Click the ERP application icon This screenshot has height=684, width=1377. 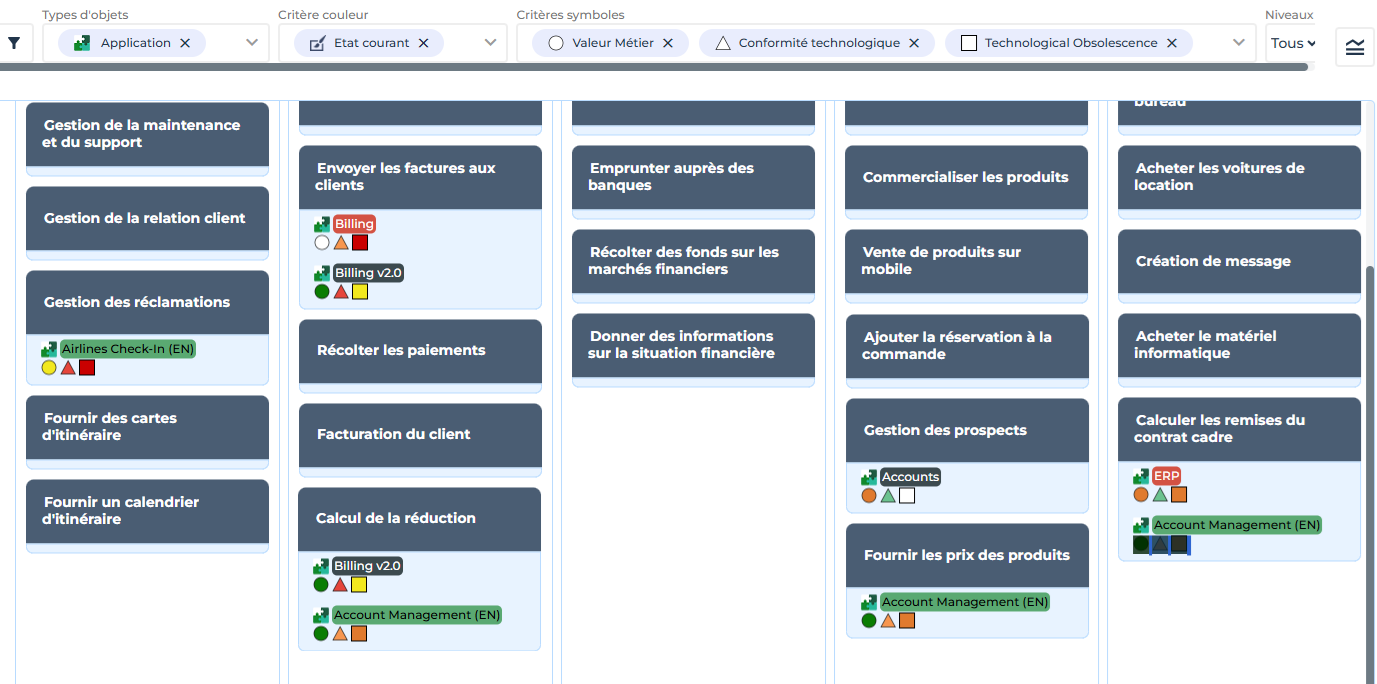[1141, 476]
